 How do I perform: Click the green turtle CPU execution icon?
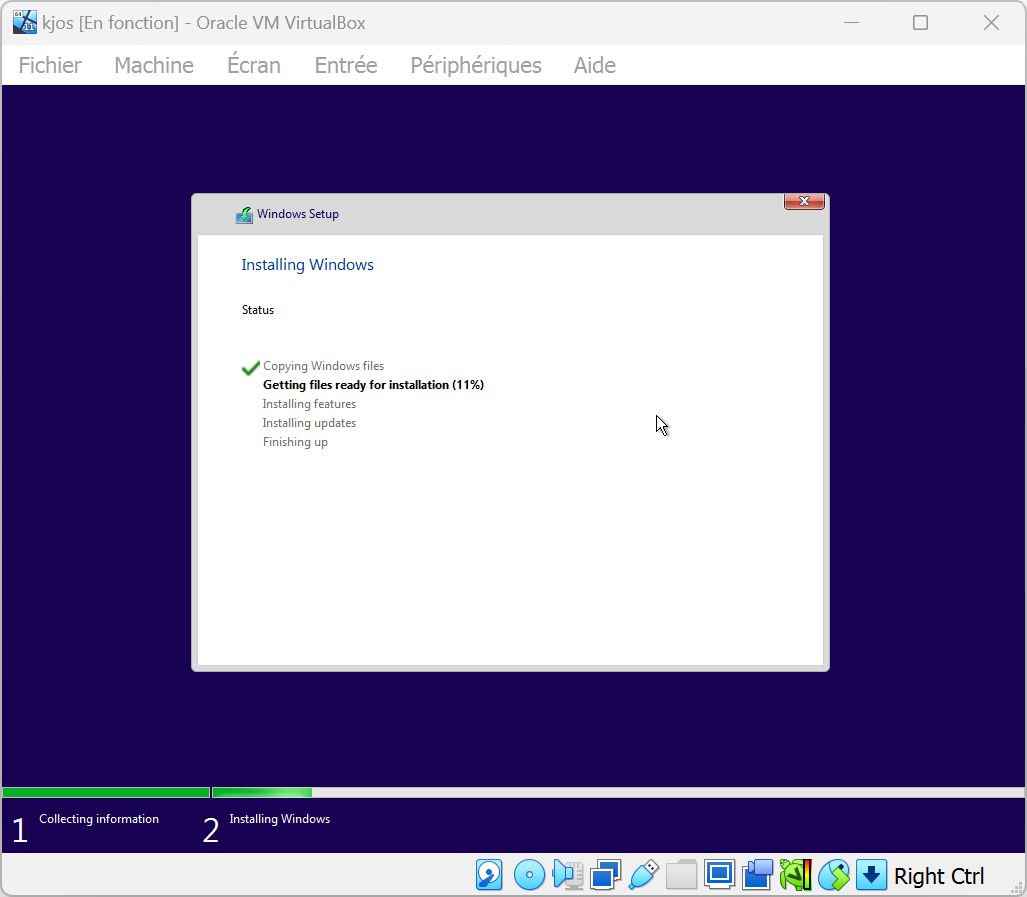pos(795,875)
